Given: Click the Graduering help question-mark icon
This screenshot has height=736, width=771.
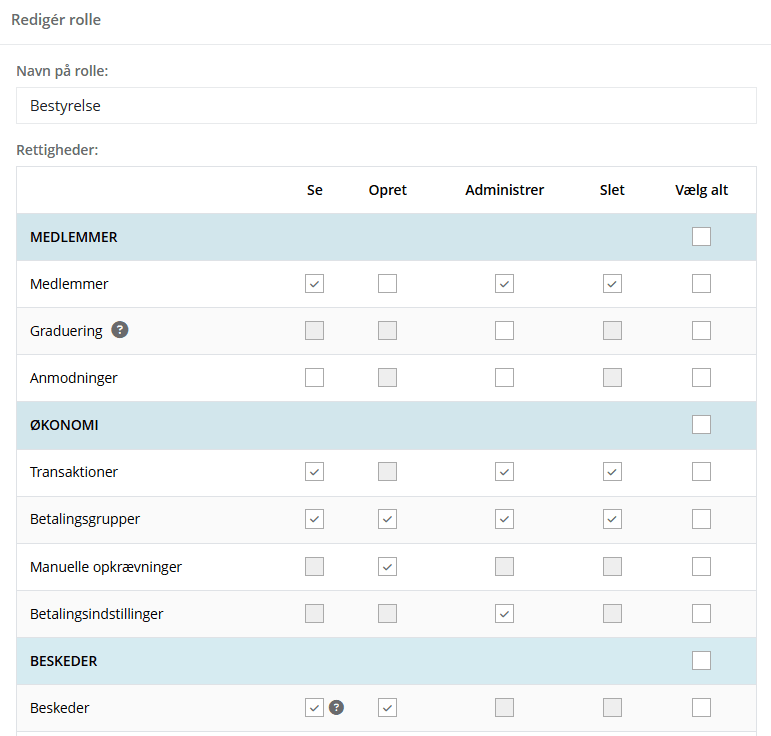Looking at the screenshot, I should (x=119, y=330).
